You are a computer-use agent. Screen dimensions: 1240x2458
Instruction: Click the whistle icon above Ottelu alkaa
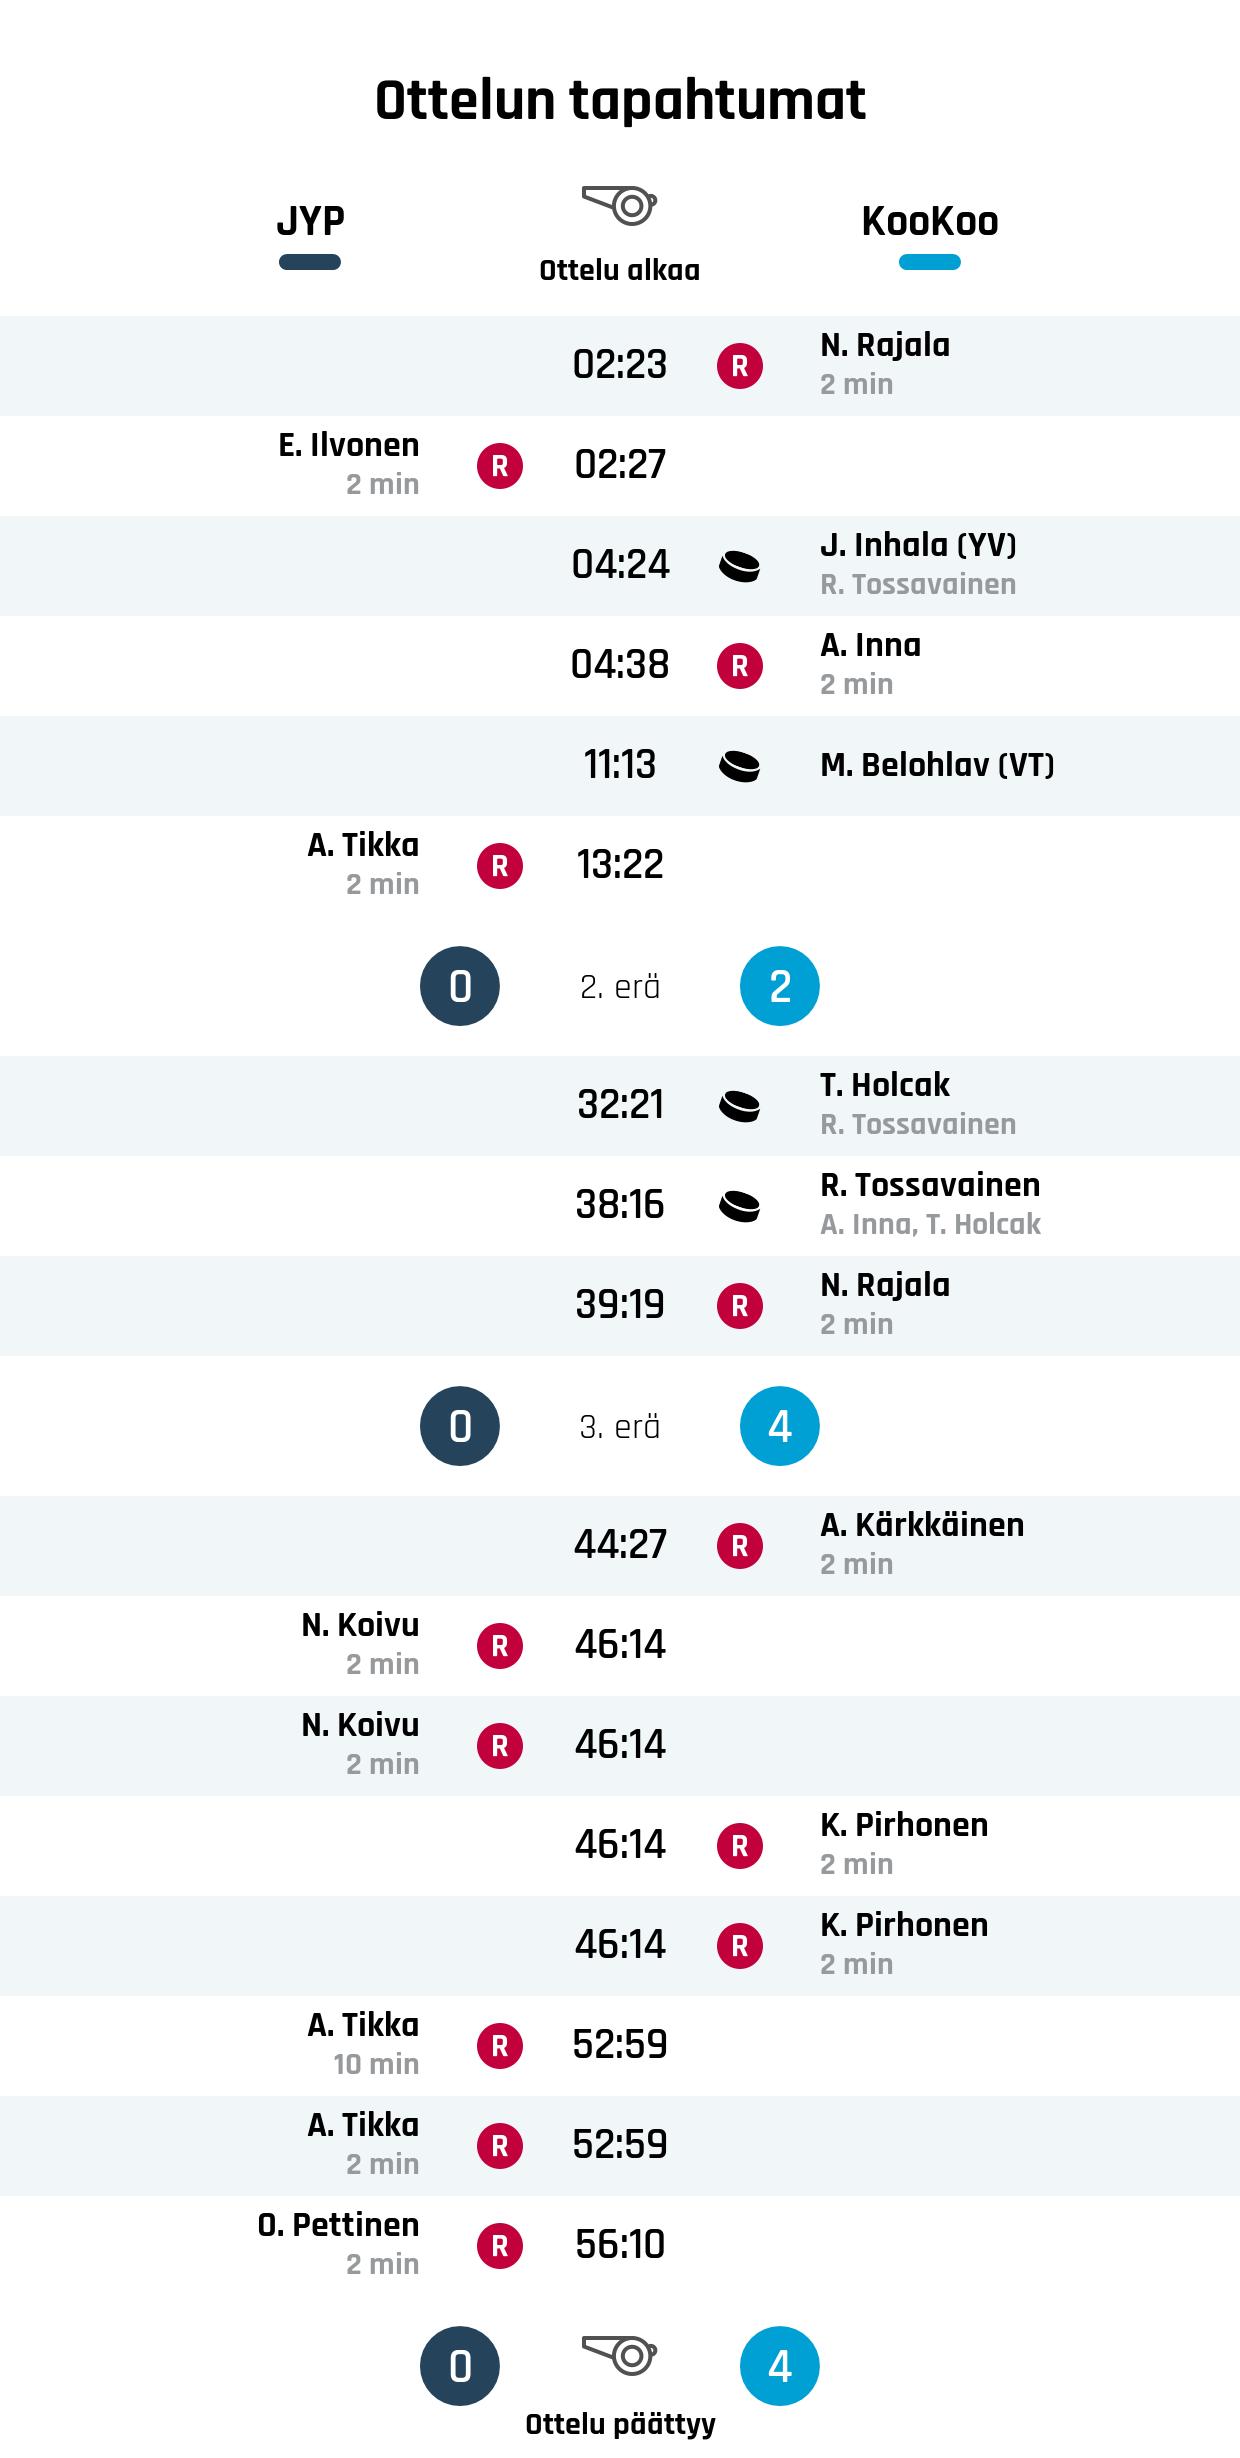[x=619, y=205]
